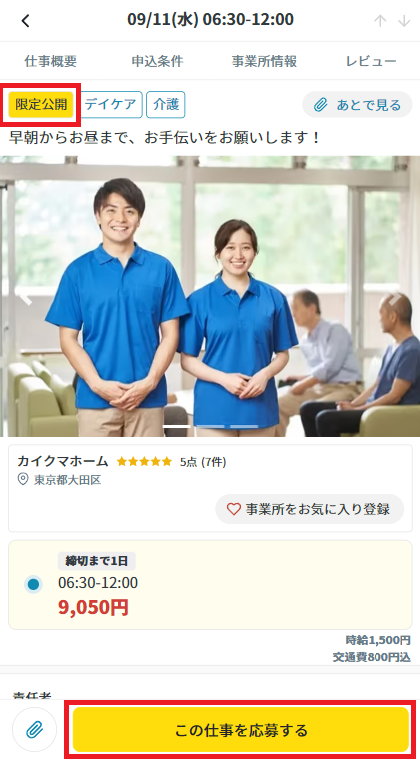Select the デイケア tag
Viewport: 420px width, 761px height.
tap(111, 105)
